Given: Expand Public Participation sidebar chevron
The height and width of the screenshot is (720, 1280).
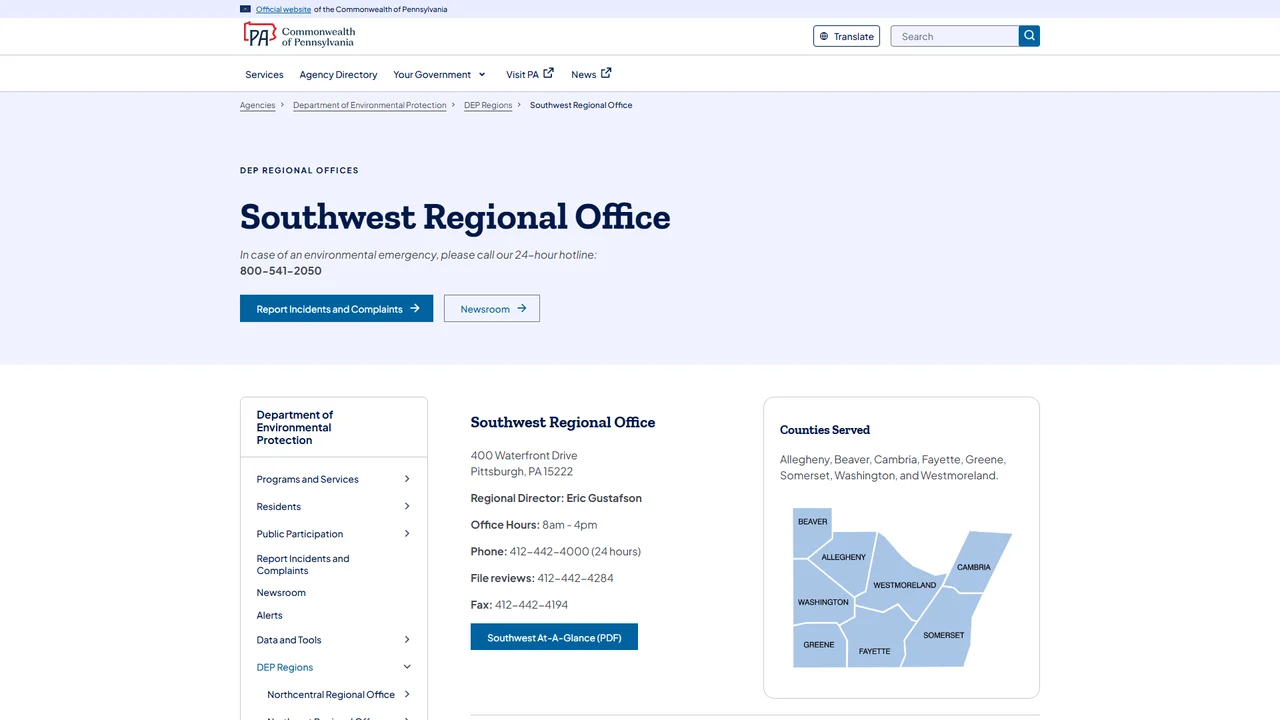Looking at the screenshot, I should pyautogui.click(x=407, y=533).
